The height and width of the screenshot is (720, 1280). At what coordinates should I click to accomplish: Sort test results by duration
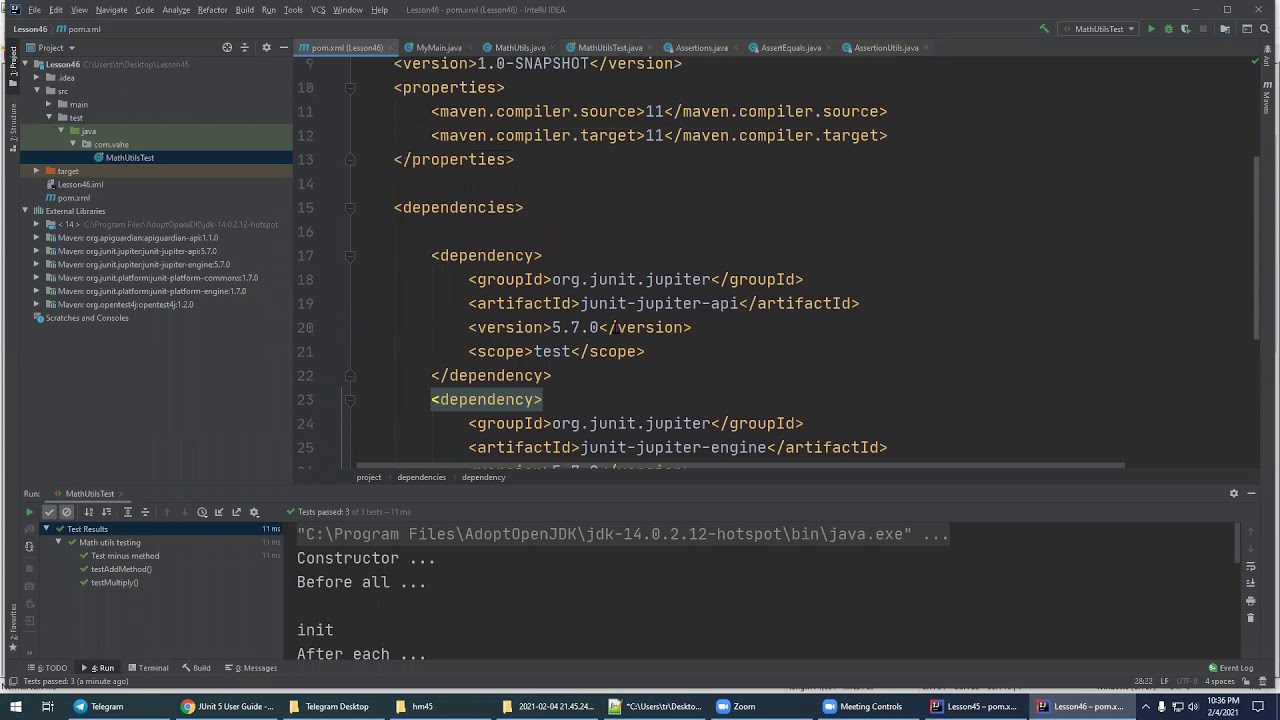click(105, 512)
